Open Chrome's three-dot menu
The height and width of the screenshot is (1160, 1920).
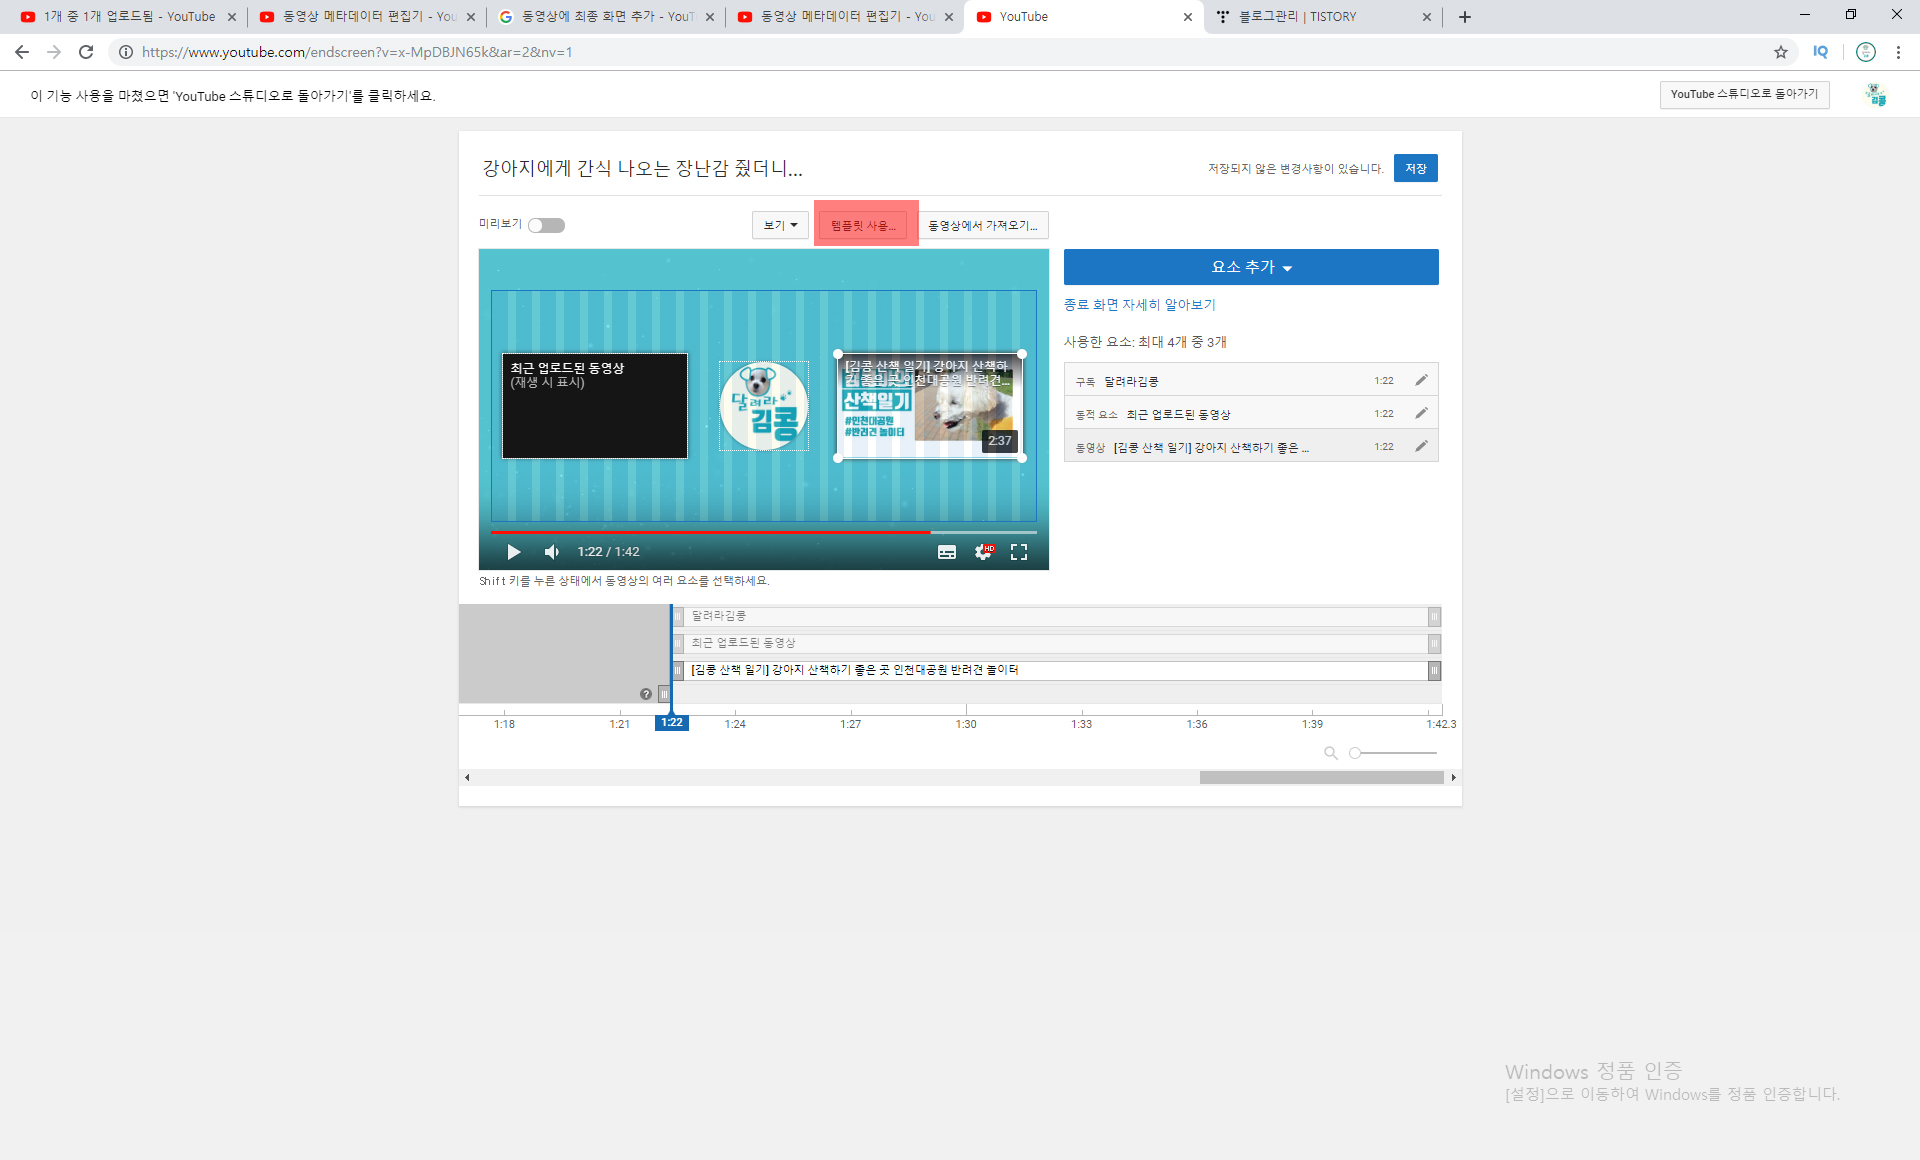1898,52
